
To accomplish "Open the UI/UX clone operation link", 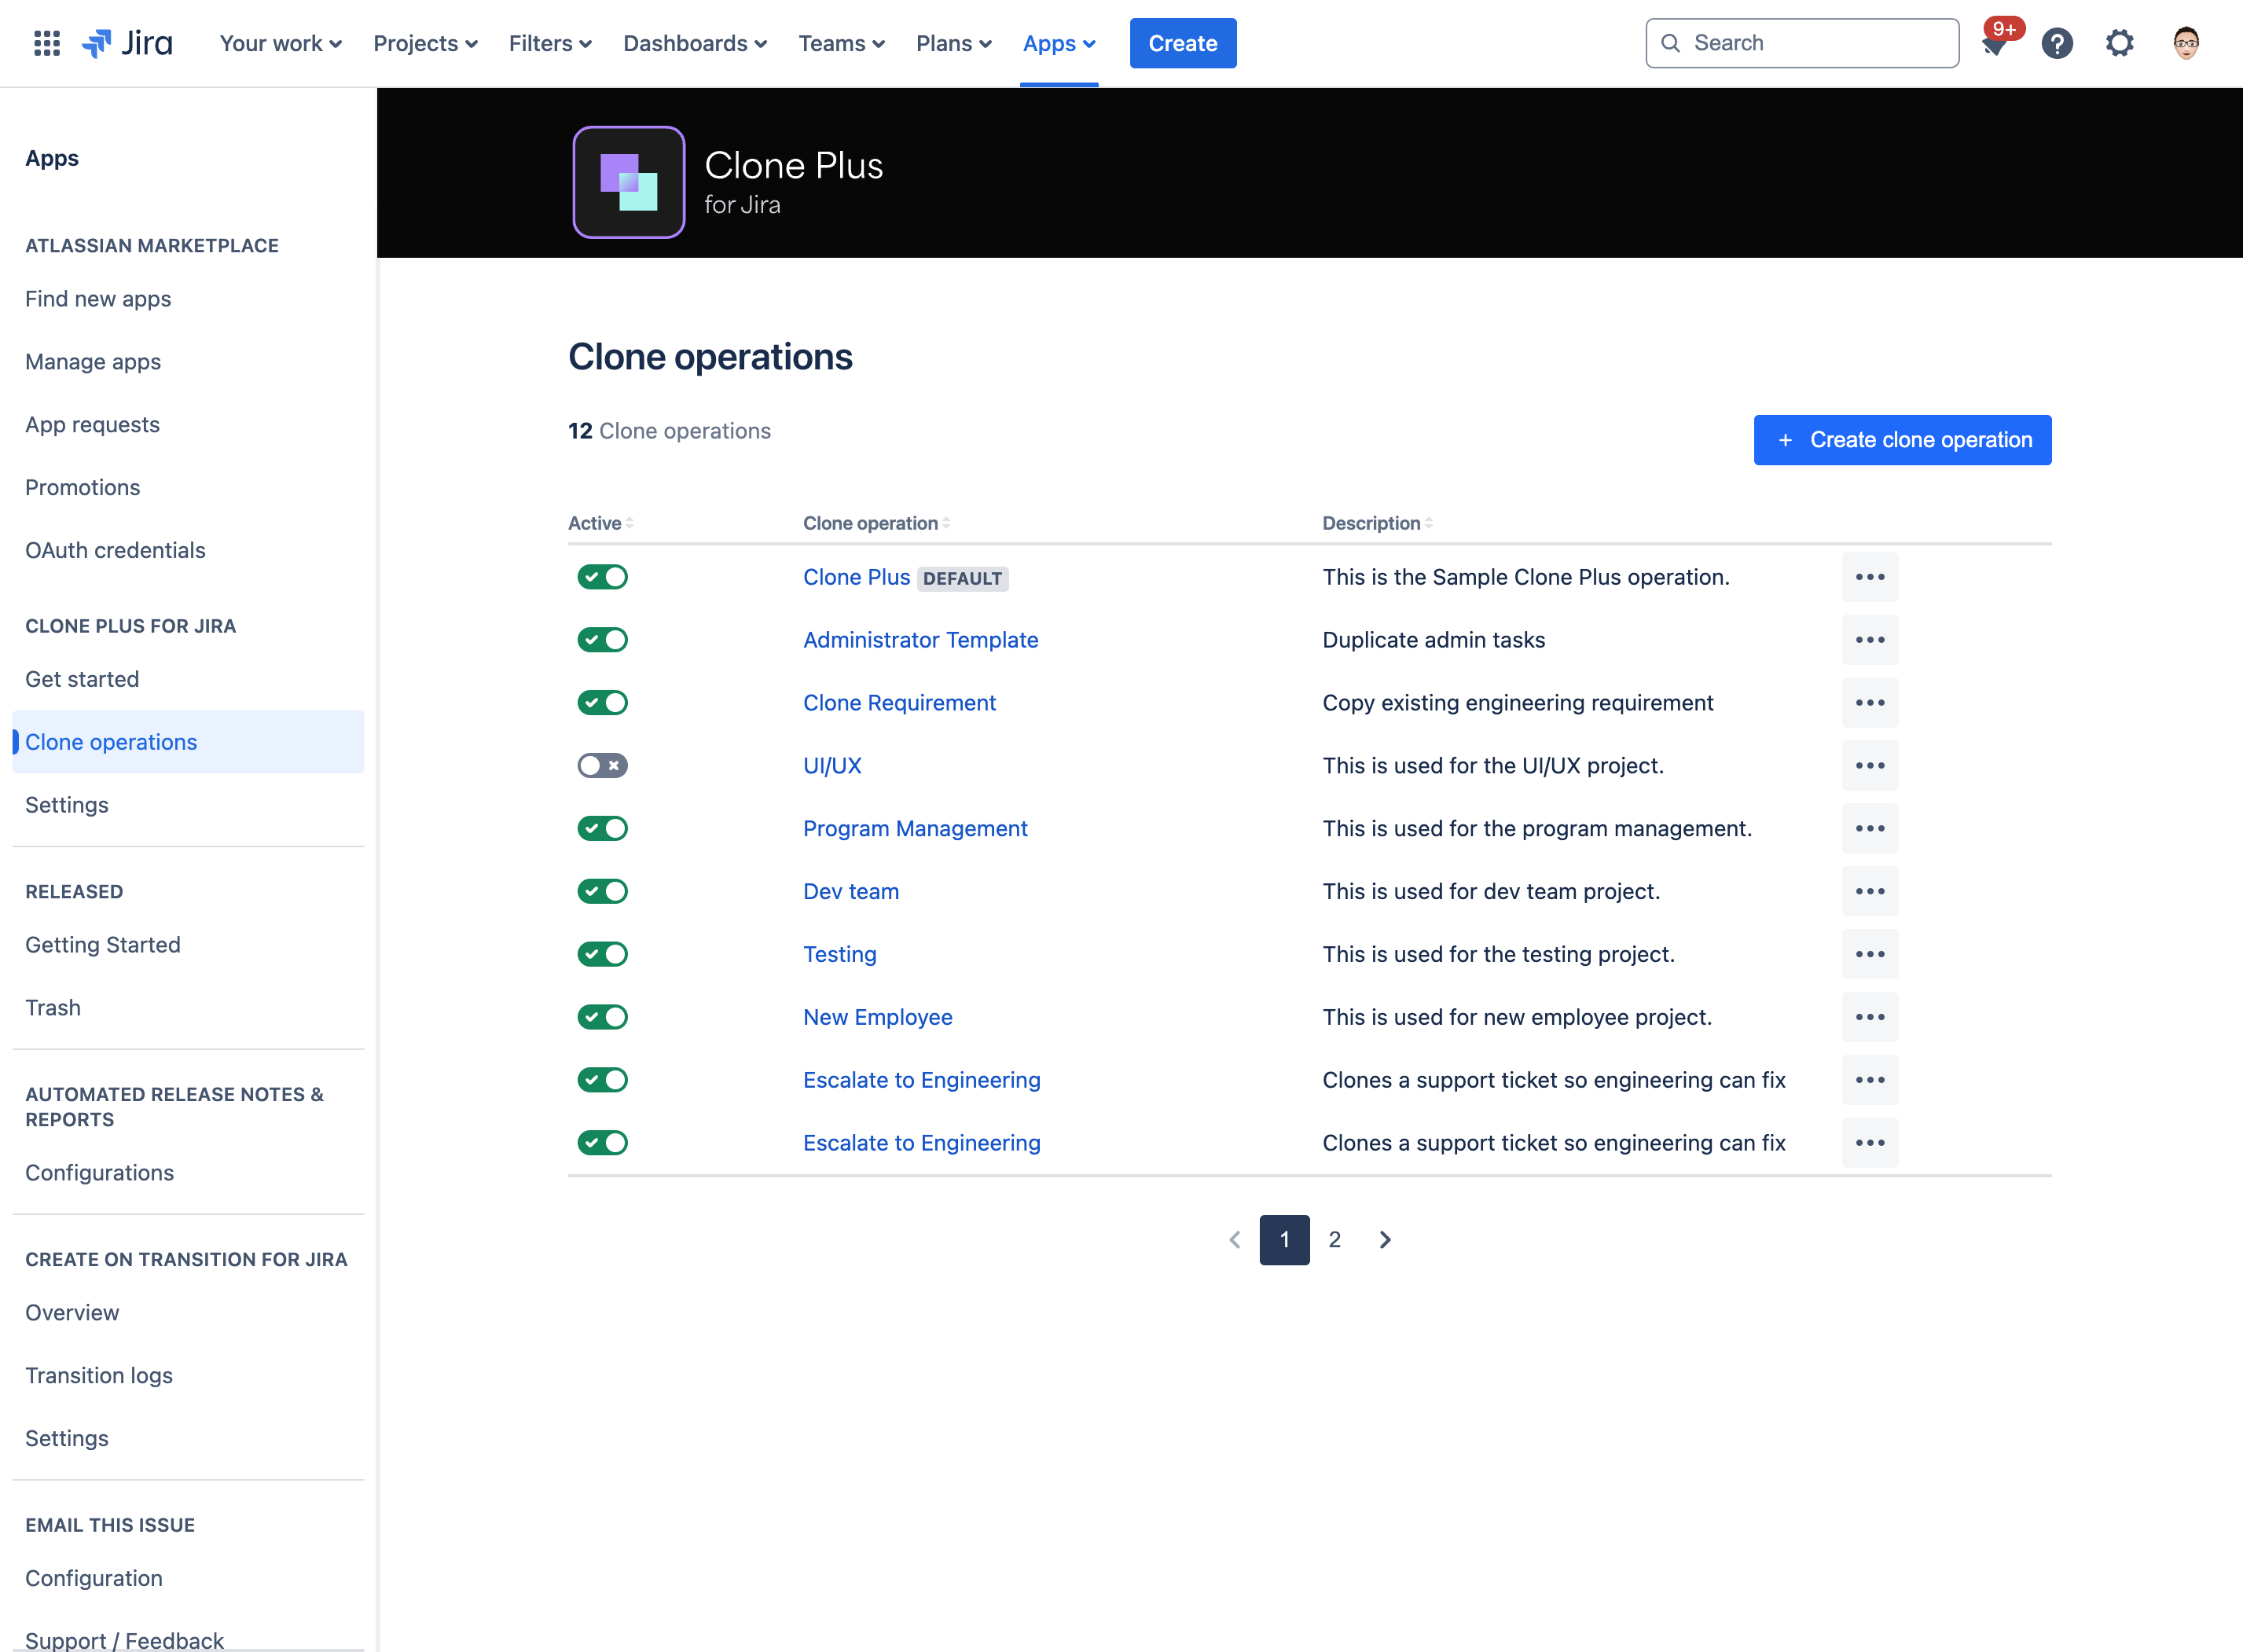I will [x=832, y=766].
